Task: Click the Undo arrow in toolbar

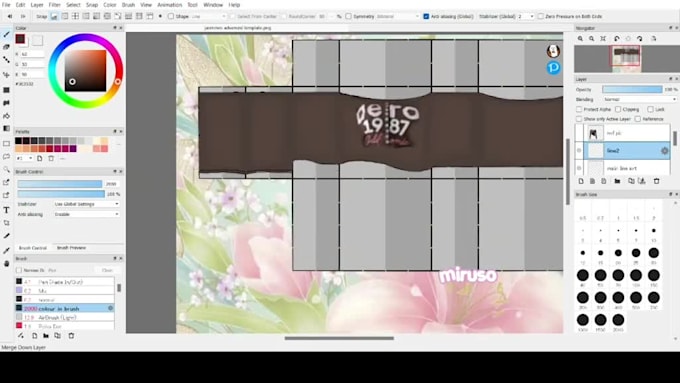Action: (x=10, y=16)
